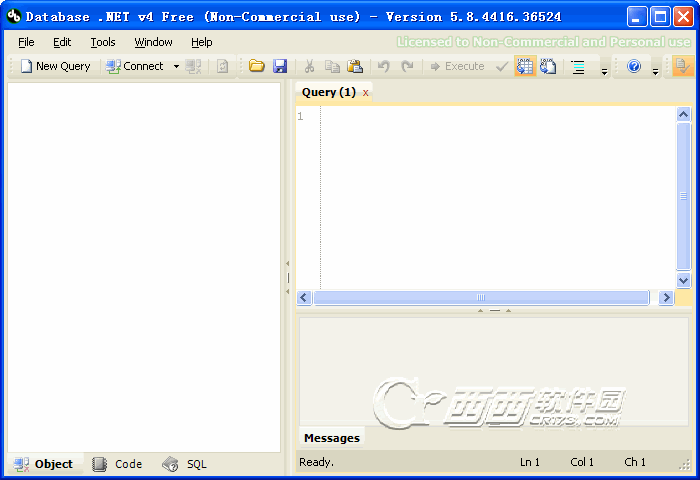Click the disconnect database icon

coord(193,67)
